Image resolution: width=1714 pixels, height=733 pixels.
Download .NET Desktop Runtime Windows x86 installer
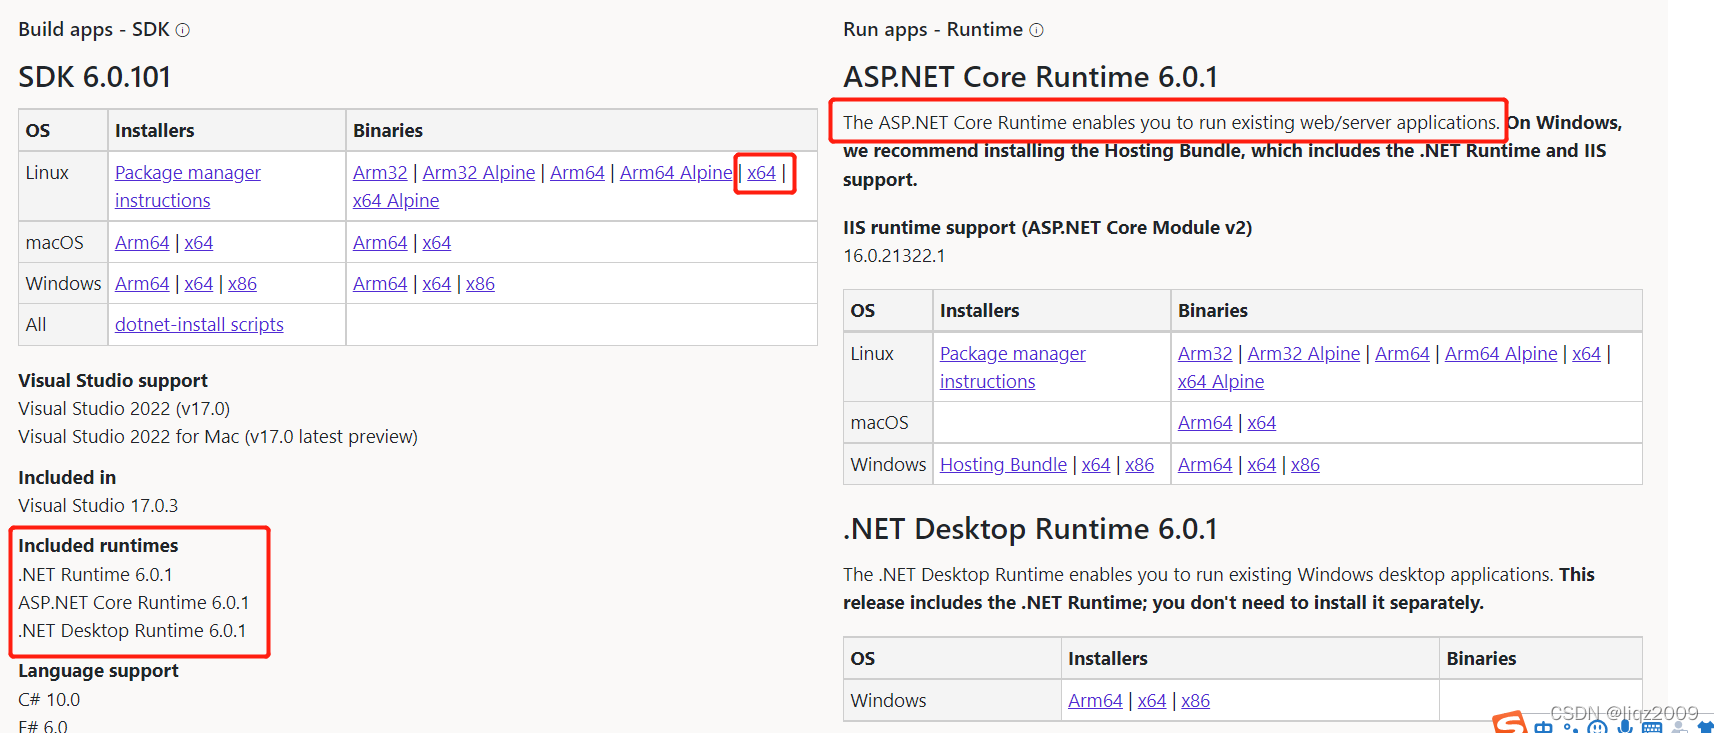tap(1195, 700)
